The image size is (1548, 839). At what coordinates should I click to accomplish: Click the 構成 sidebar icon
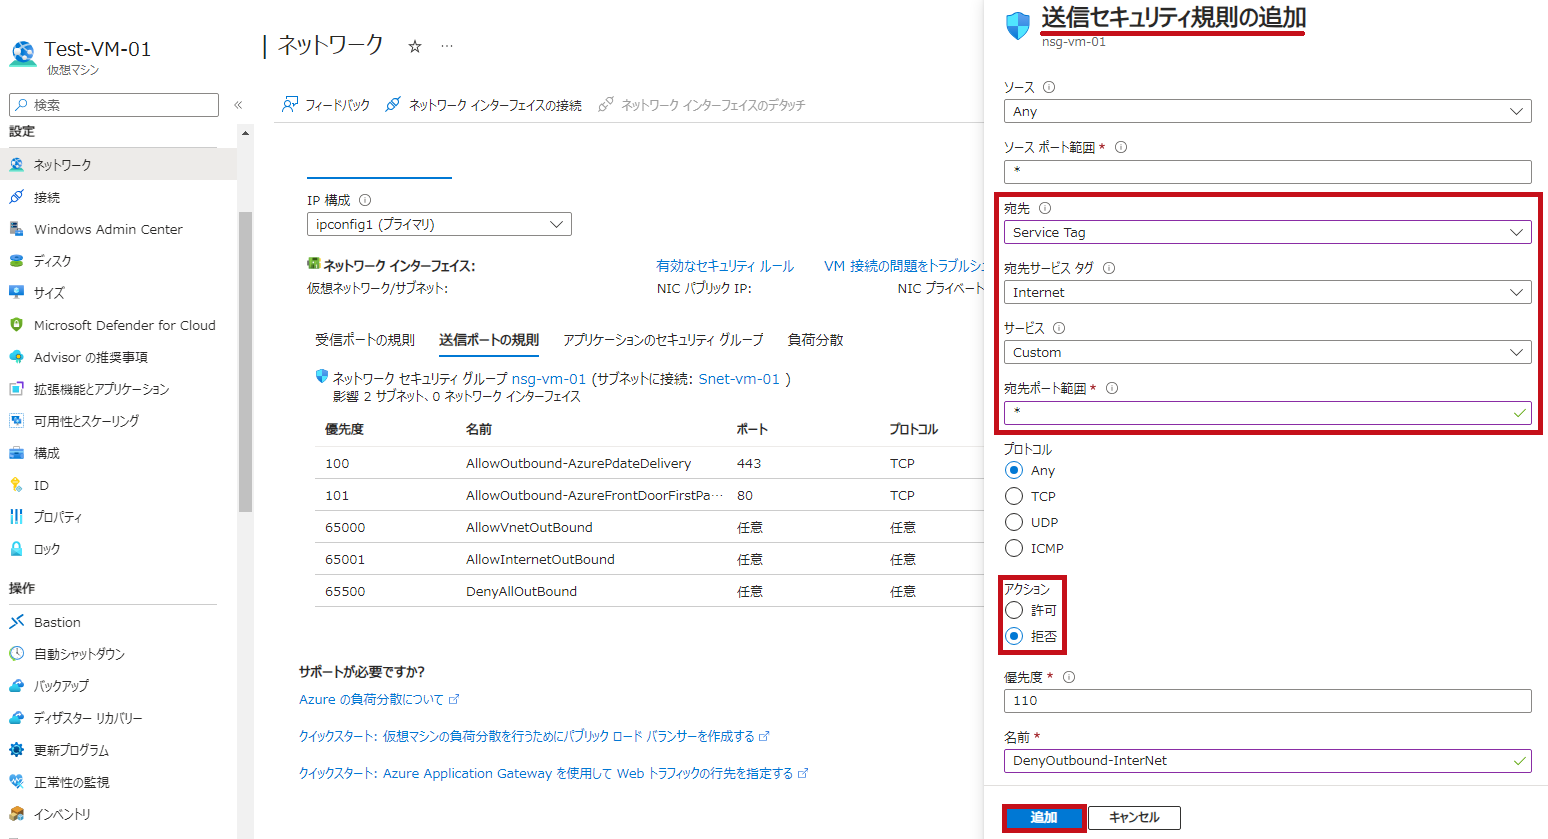tap(16, 453)
